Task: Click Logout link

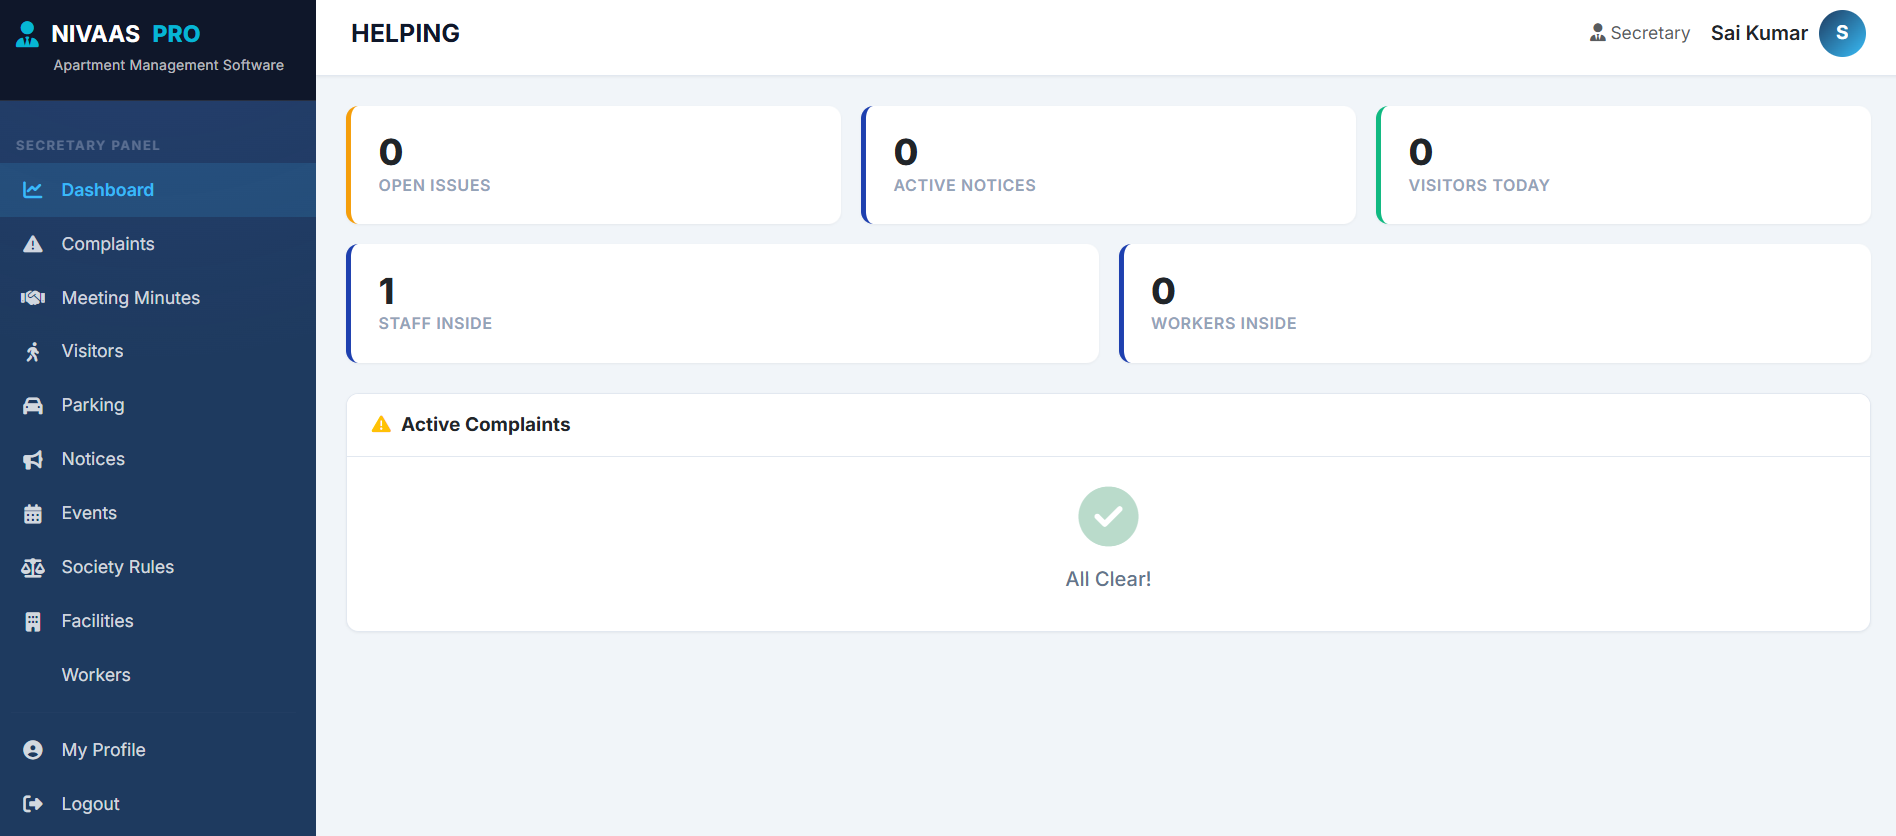Action: 158,804
